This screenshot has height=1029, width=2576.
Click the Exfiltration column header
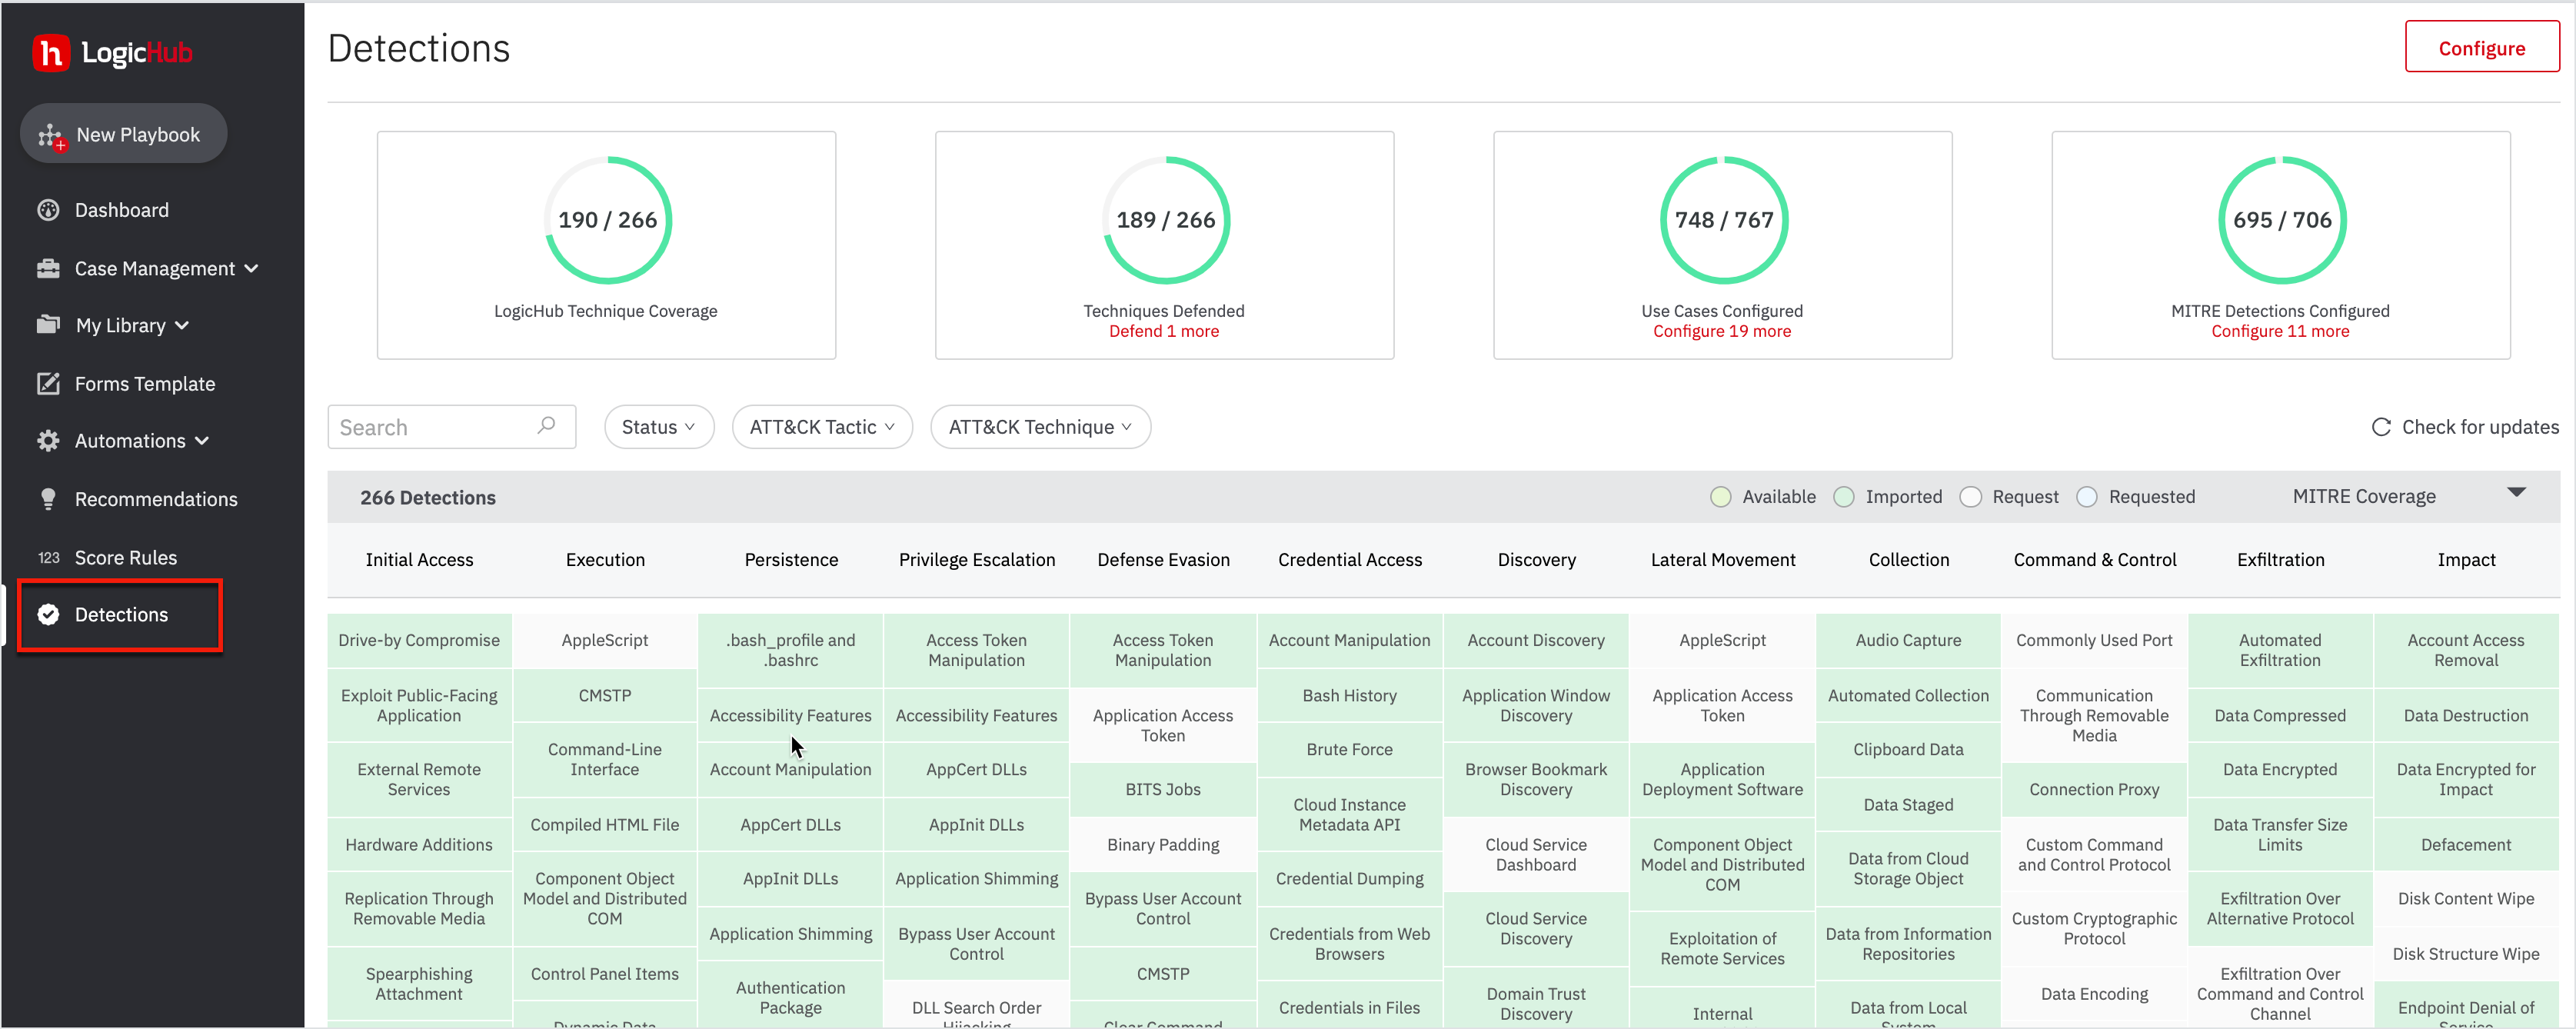2280,560
